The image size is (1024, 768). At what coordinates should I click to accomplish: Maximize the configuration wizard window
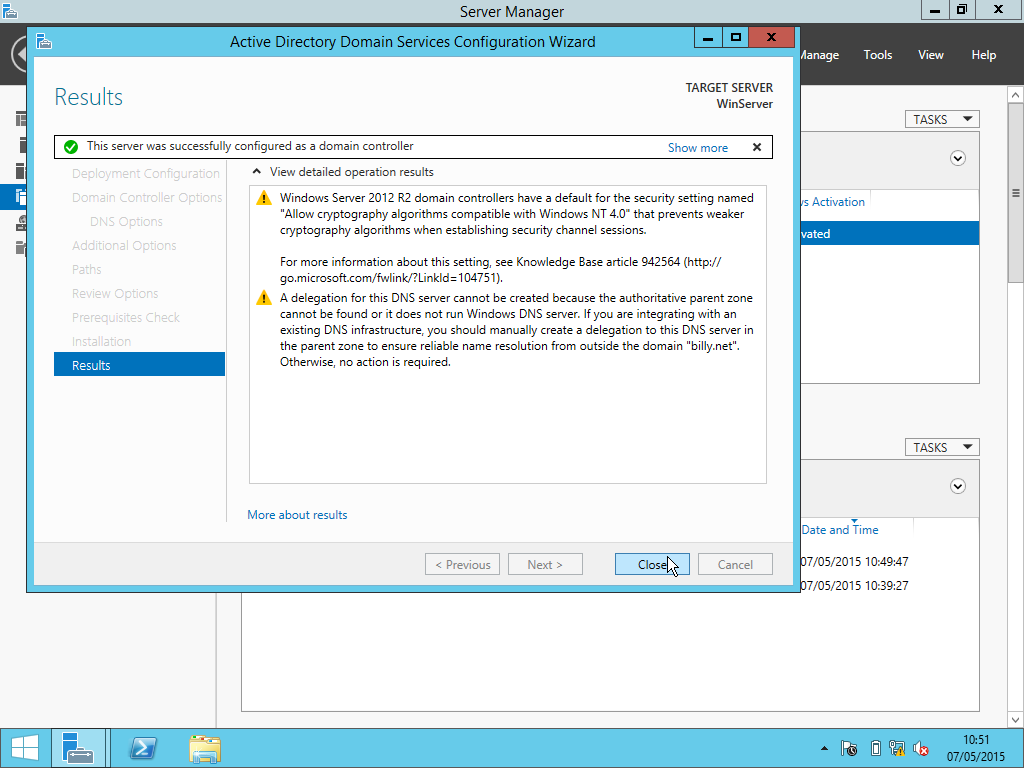735,37
